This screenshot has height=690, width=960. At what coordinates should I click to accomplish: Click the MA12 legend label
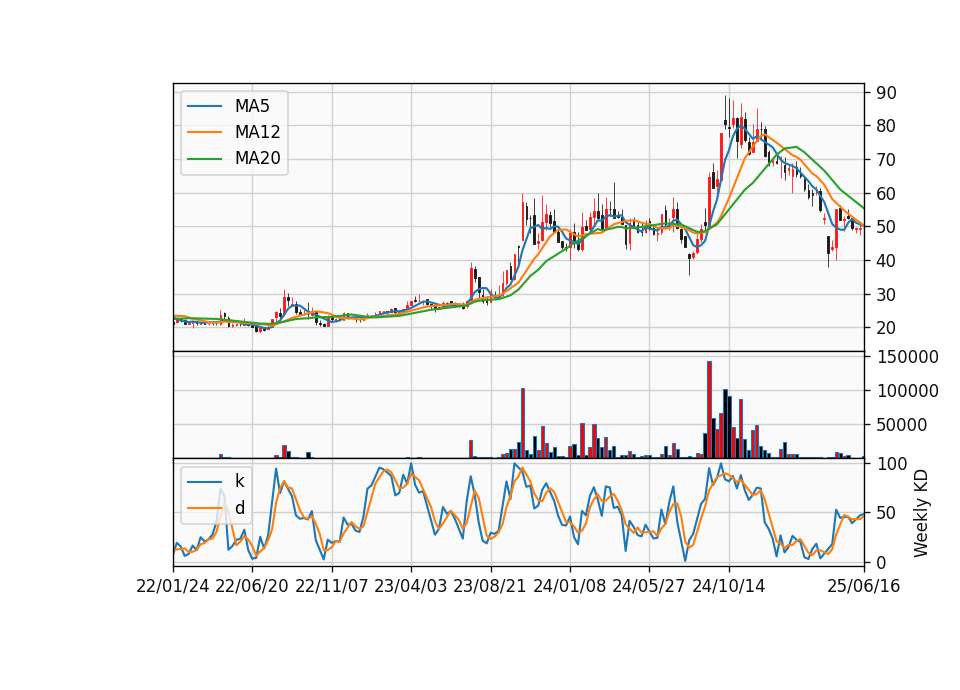coord(257,132)
